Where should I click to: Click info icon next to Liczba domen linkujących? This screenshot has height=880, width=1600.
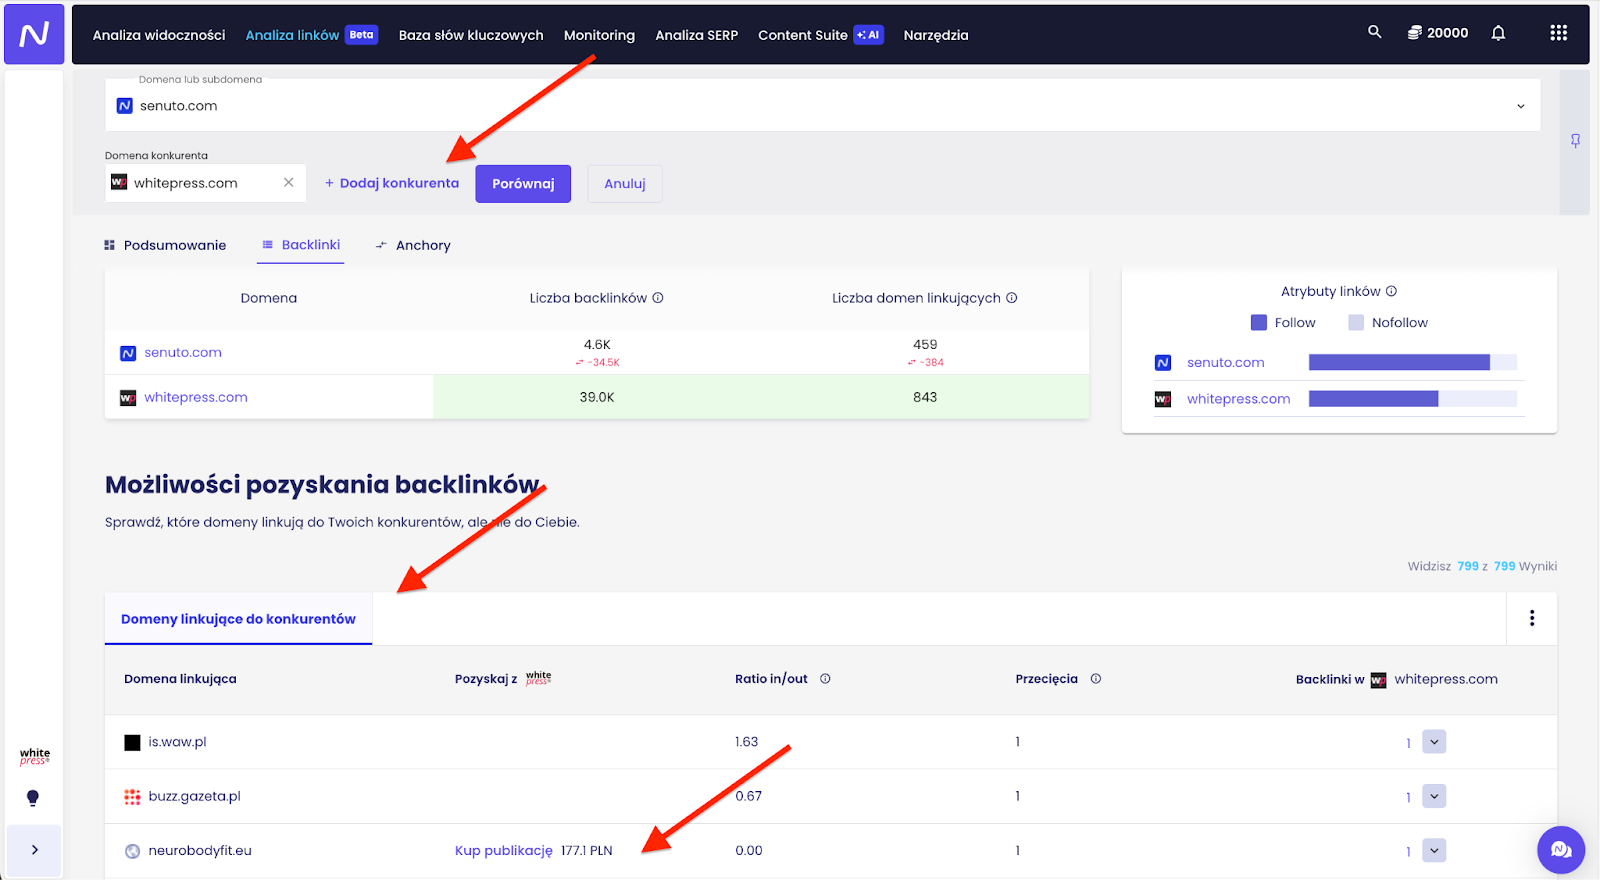(1011, 298)
